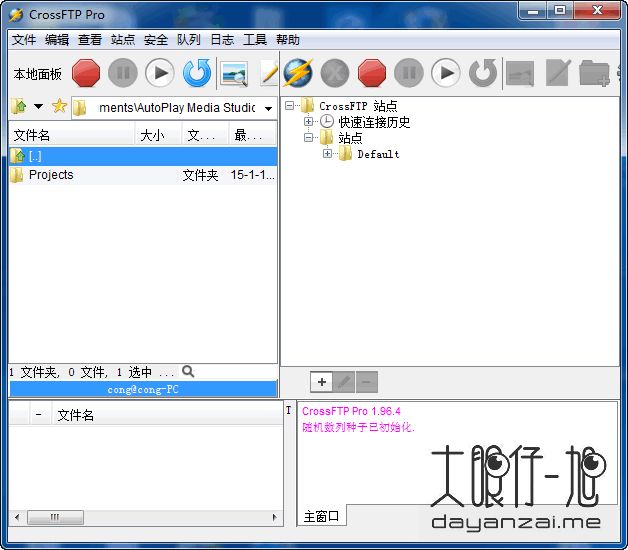Click the favorites star icon

(59, 106)
